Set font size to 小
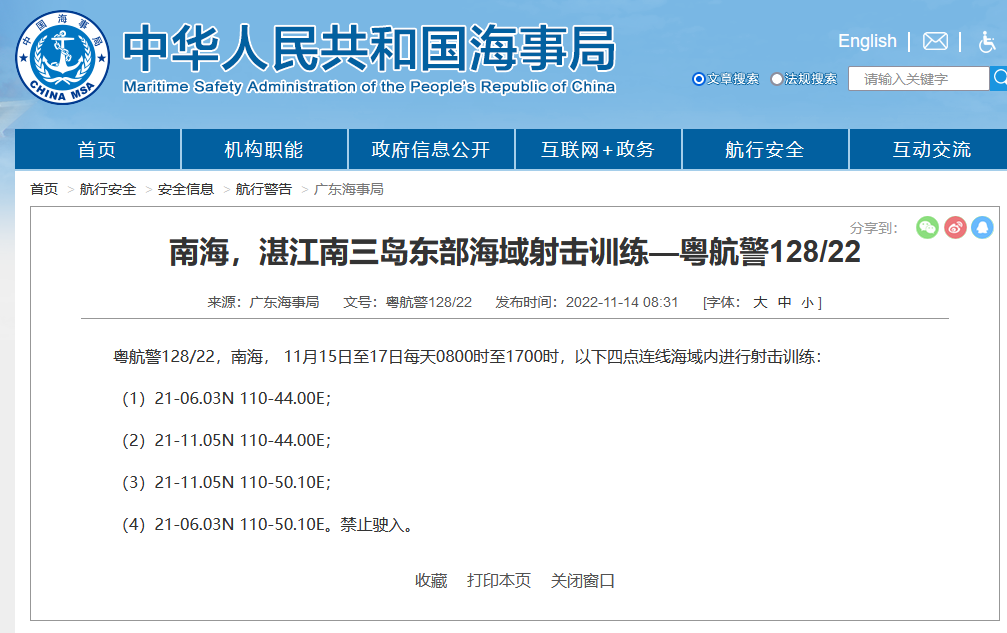The width and height of the screenshot is (1007, 633). (x=807, y=302)
